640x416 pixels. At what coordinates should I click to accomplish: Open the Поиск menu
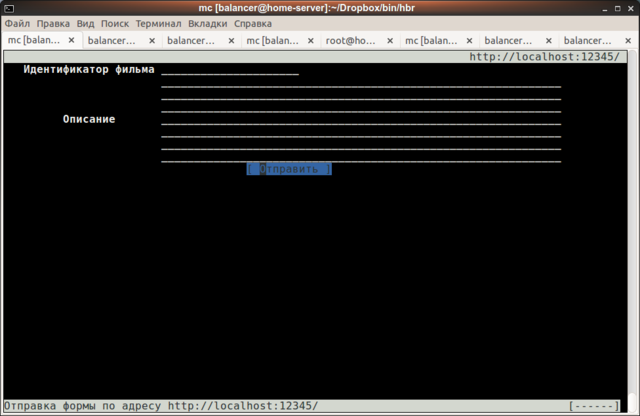pyautogui.click(x=115, y=23)
